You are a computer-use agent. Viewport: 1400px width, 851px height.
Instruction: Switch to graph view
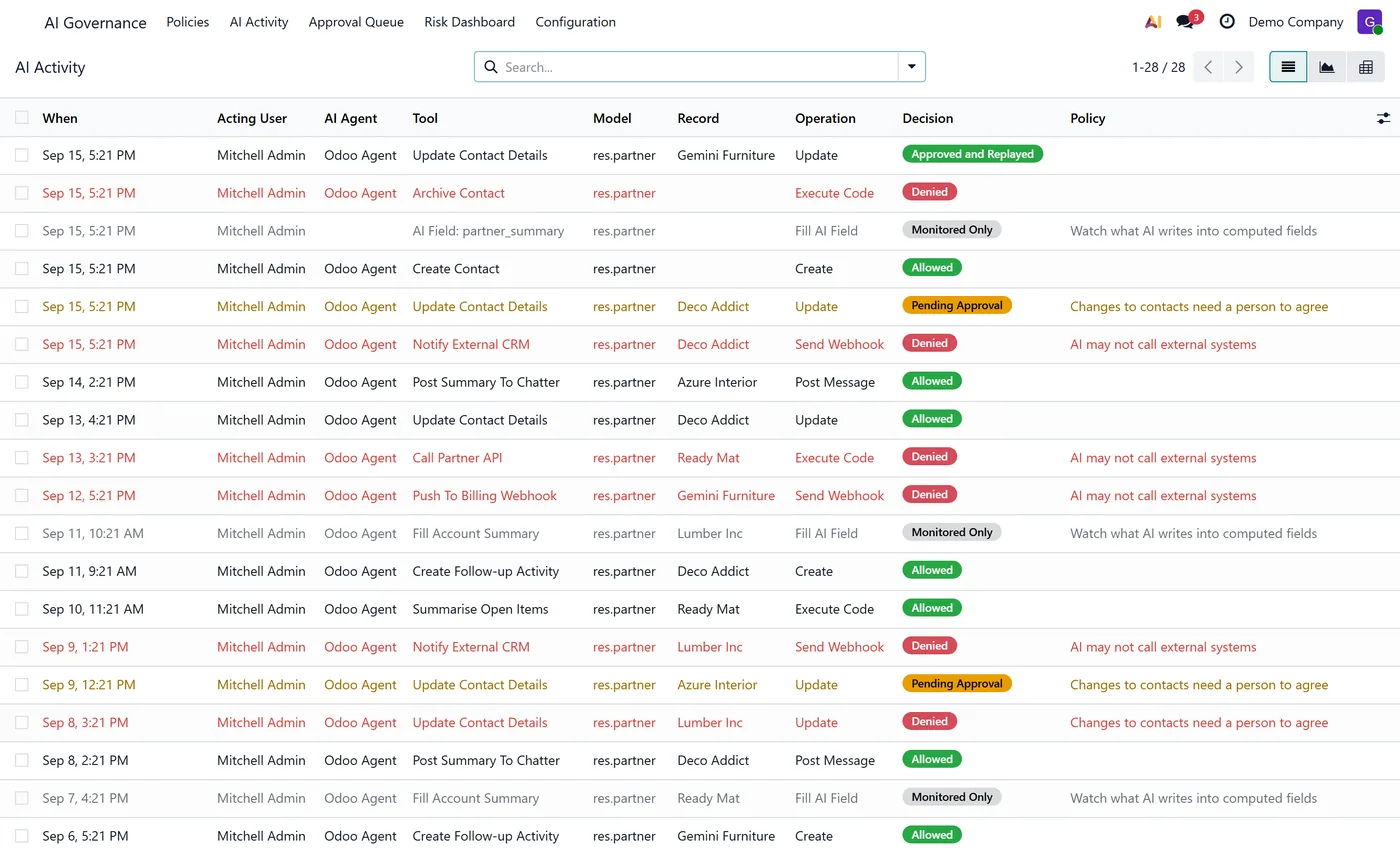[x=1327, y=67]
